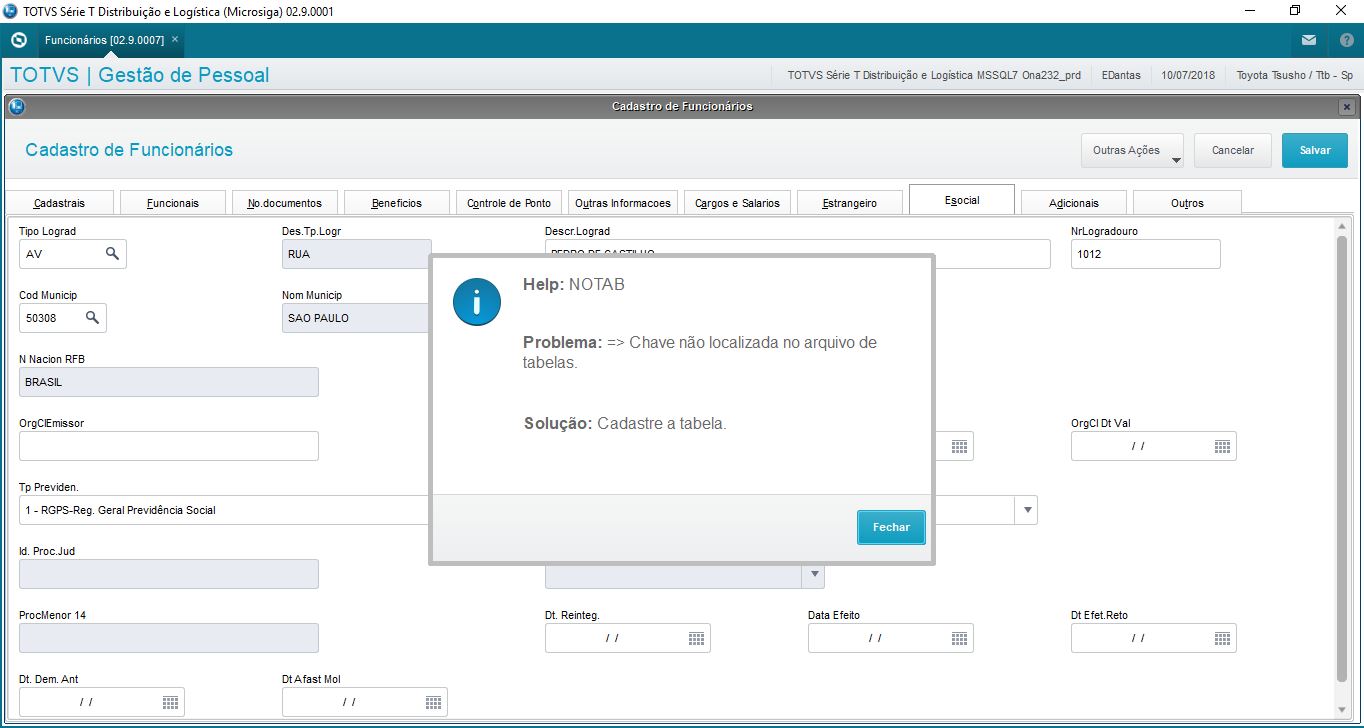Click into the OrgClEmissor input field
Screen dimensions: 1364x728
click(169, 446)
